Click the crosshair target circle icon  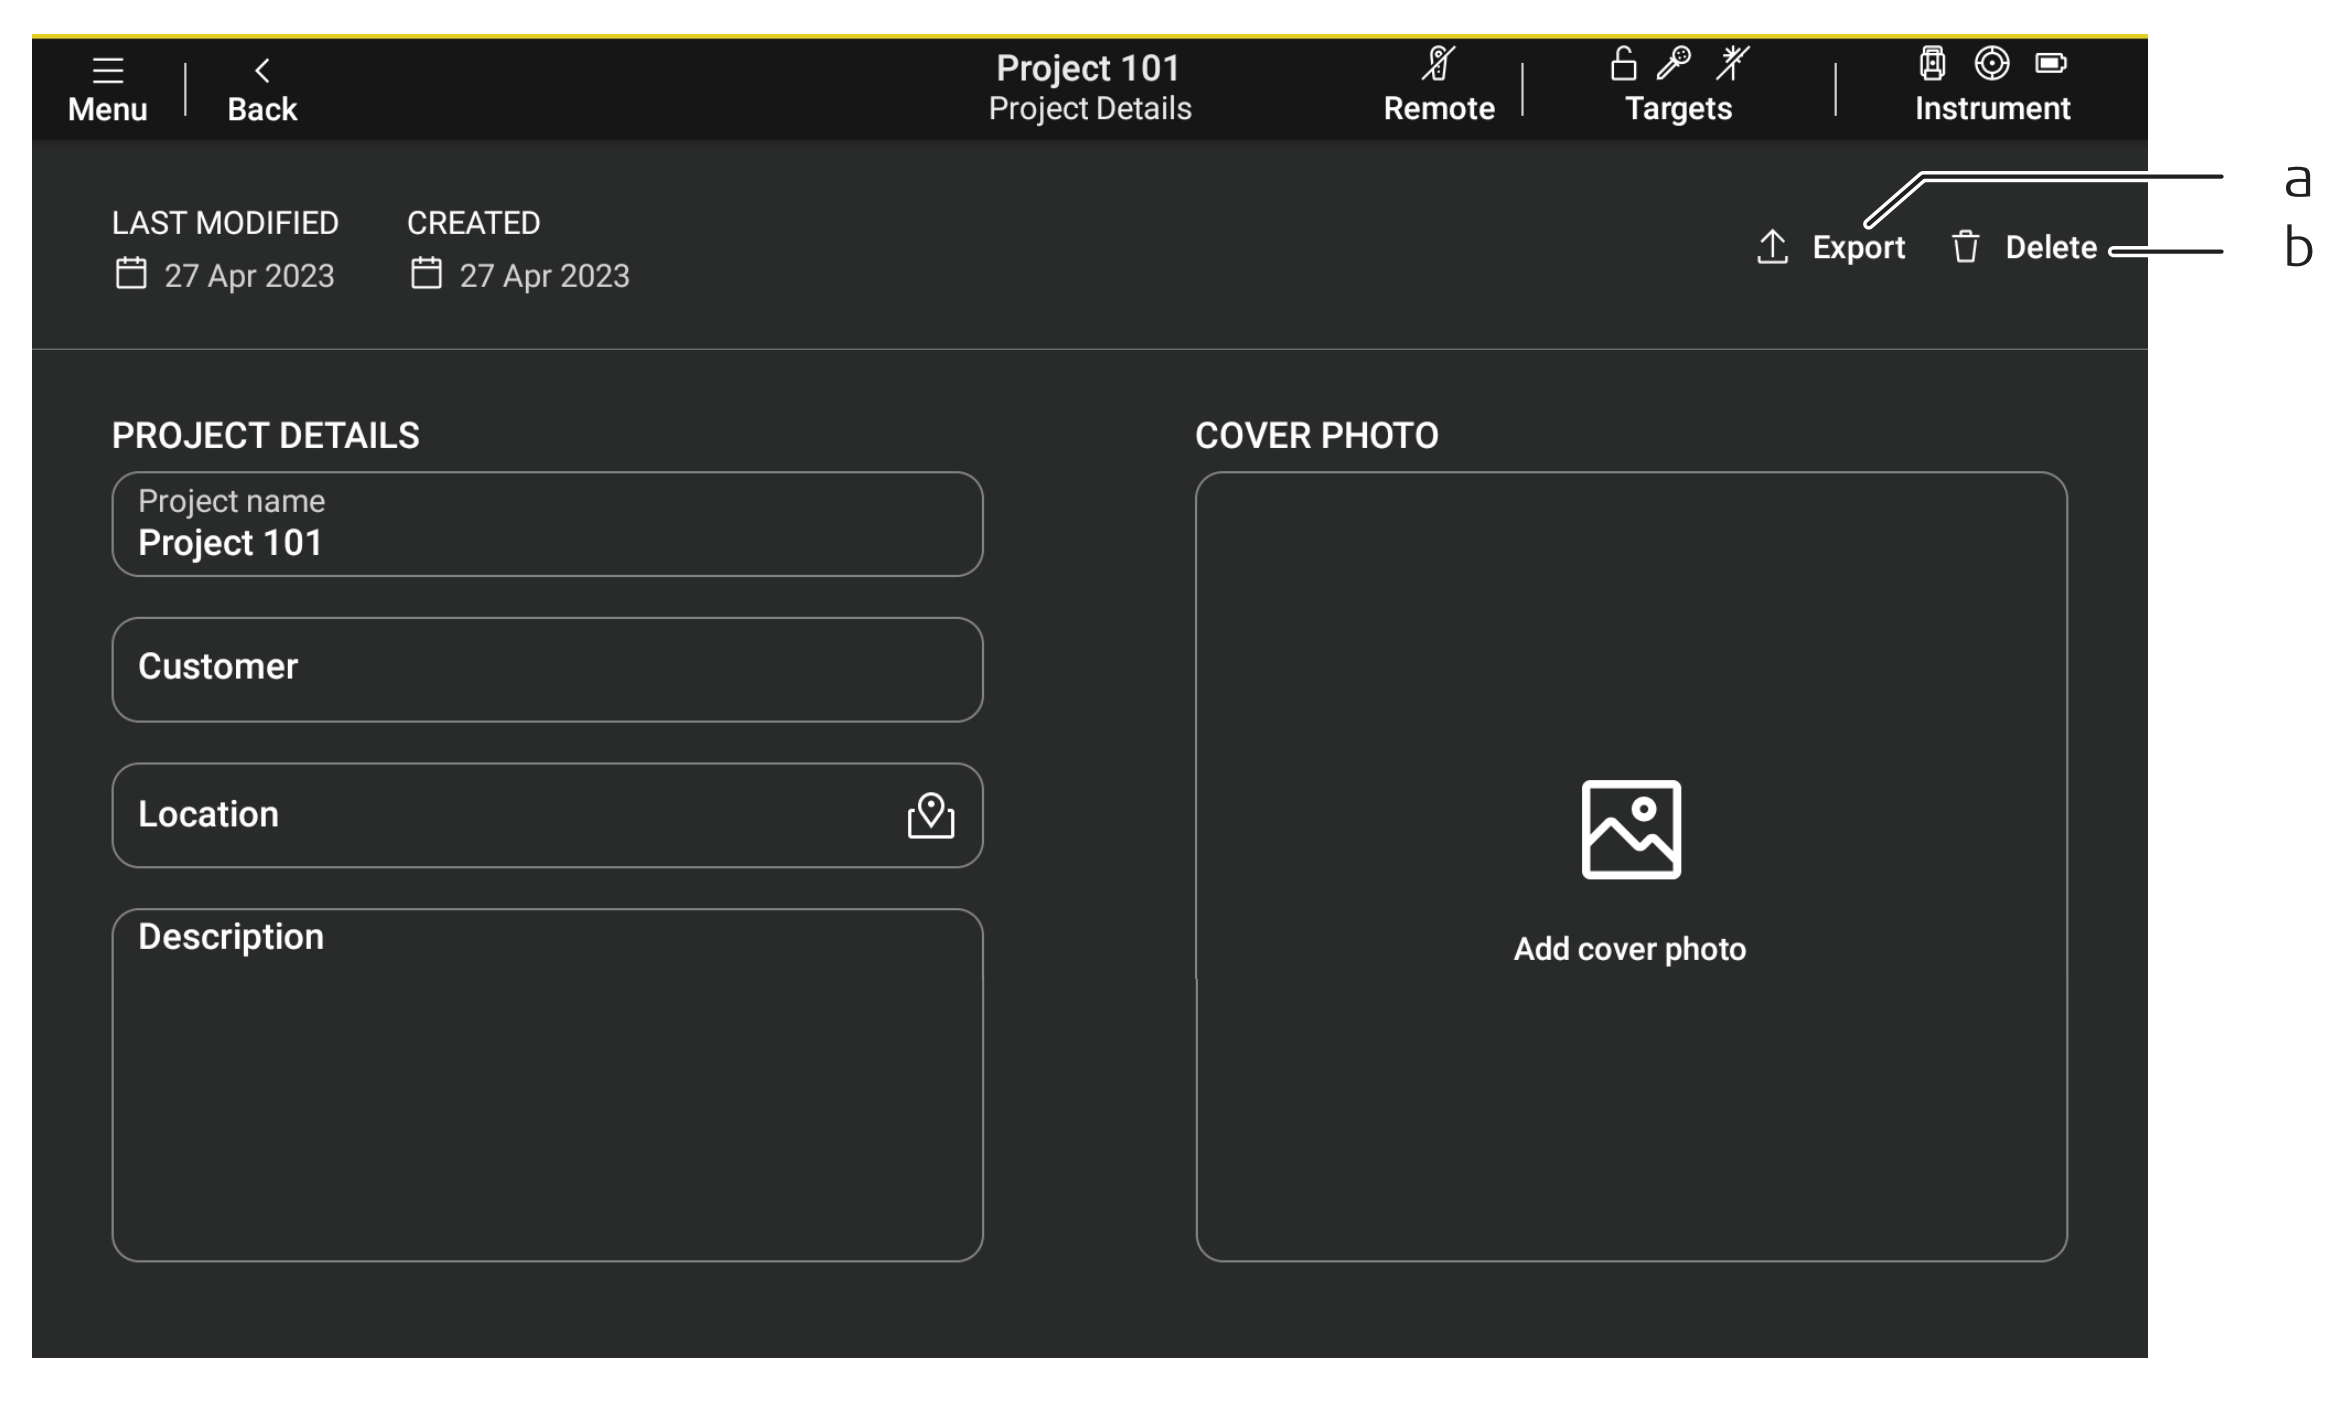[1991, 63]
